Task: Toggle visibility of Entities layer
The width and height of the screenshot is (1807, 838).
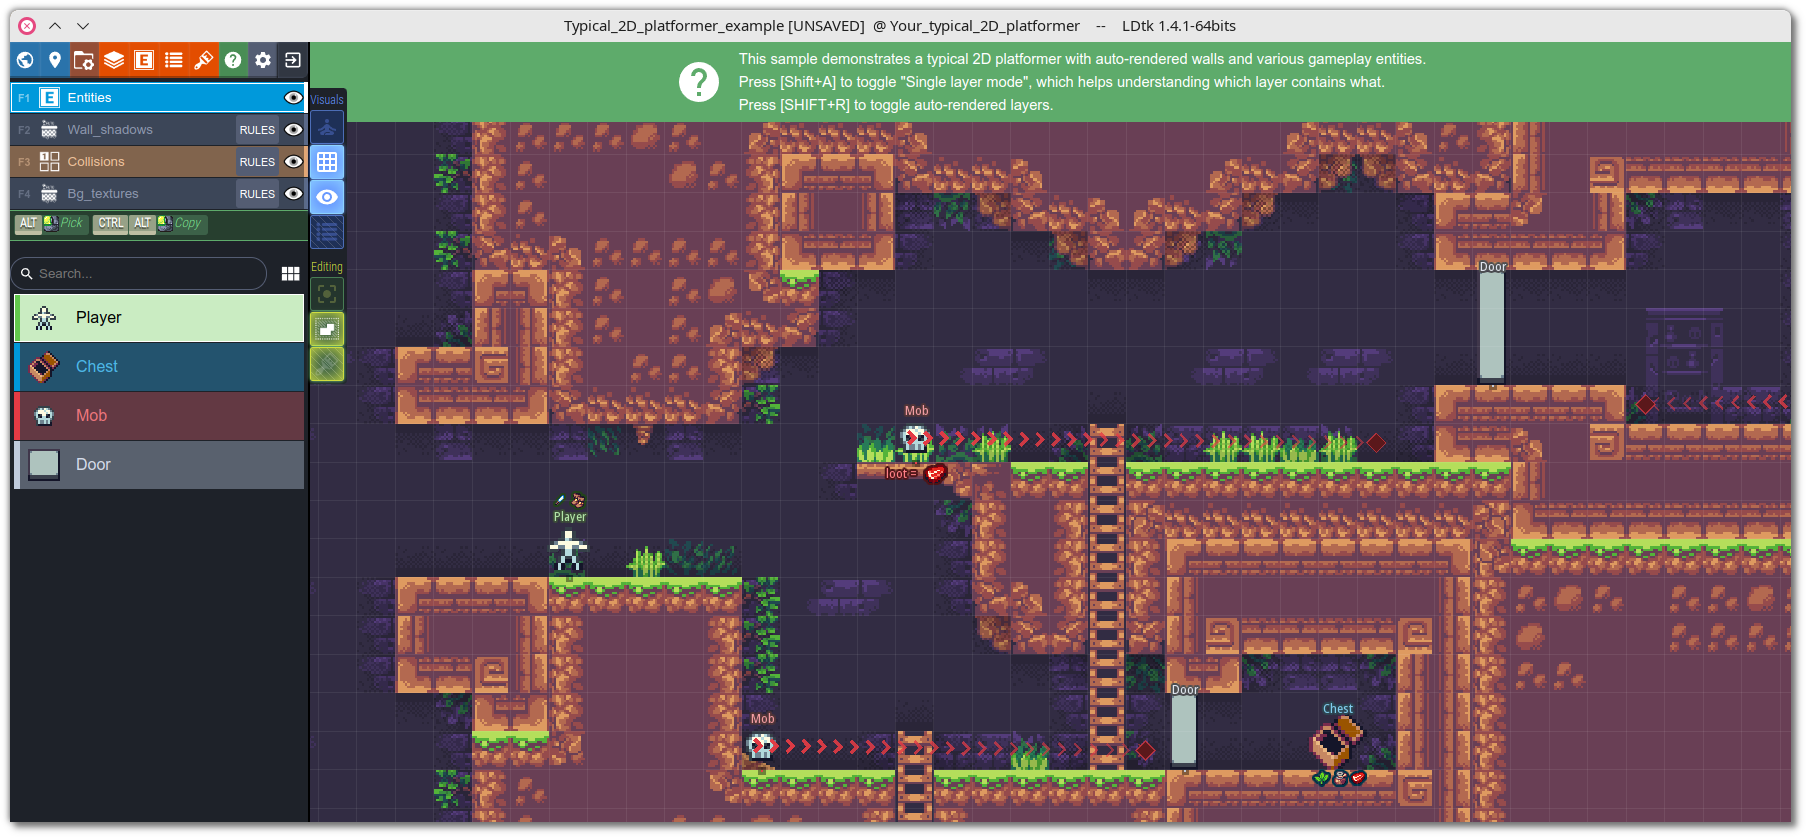Action: (x=293, y=98)
